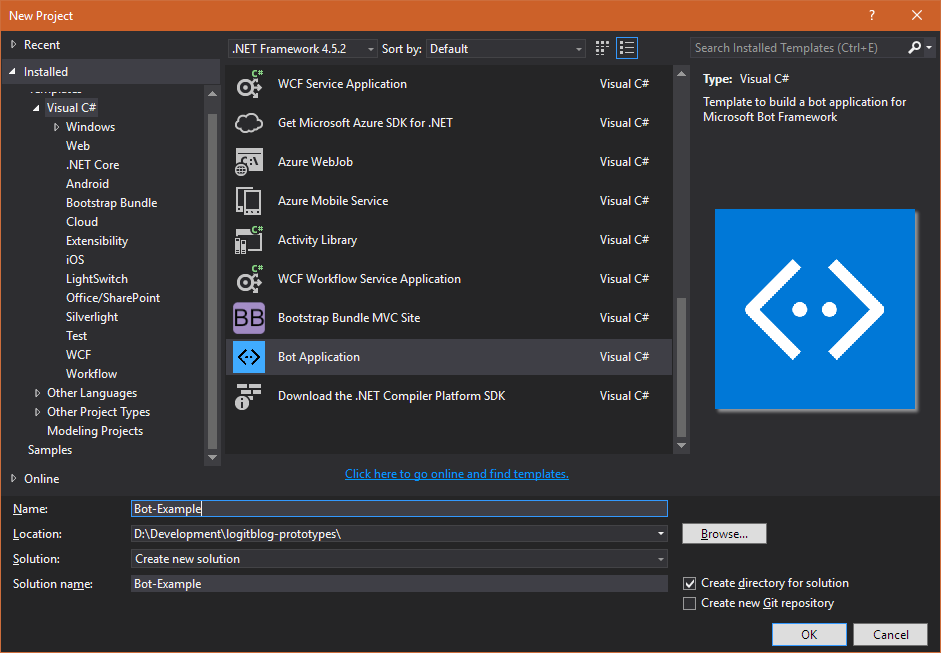Select the Cloud category
941x653 pixels.
[x=82, y=222]
